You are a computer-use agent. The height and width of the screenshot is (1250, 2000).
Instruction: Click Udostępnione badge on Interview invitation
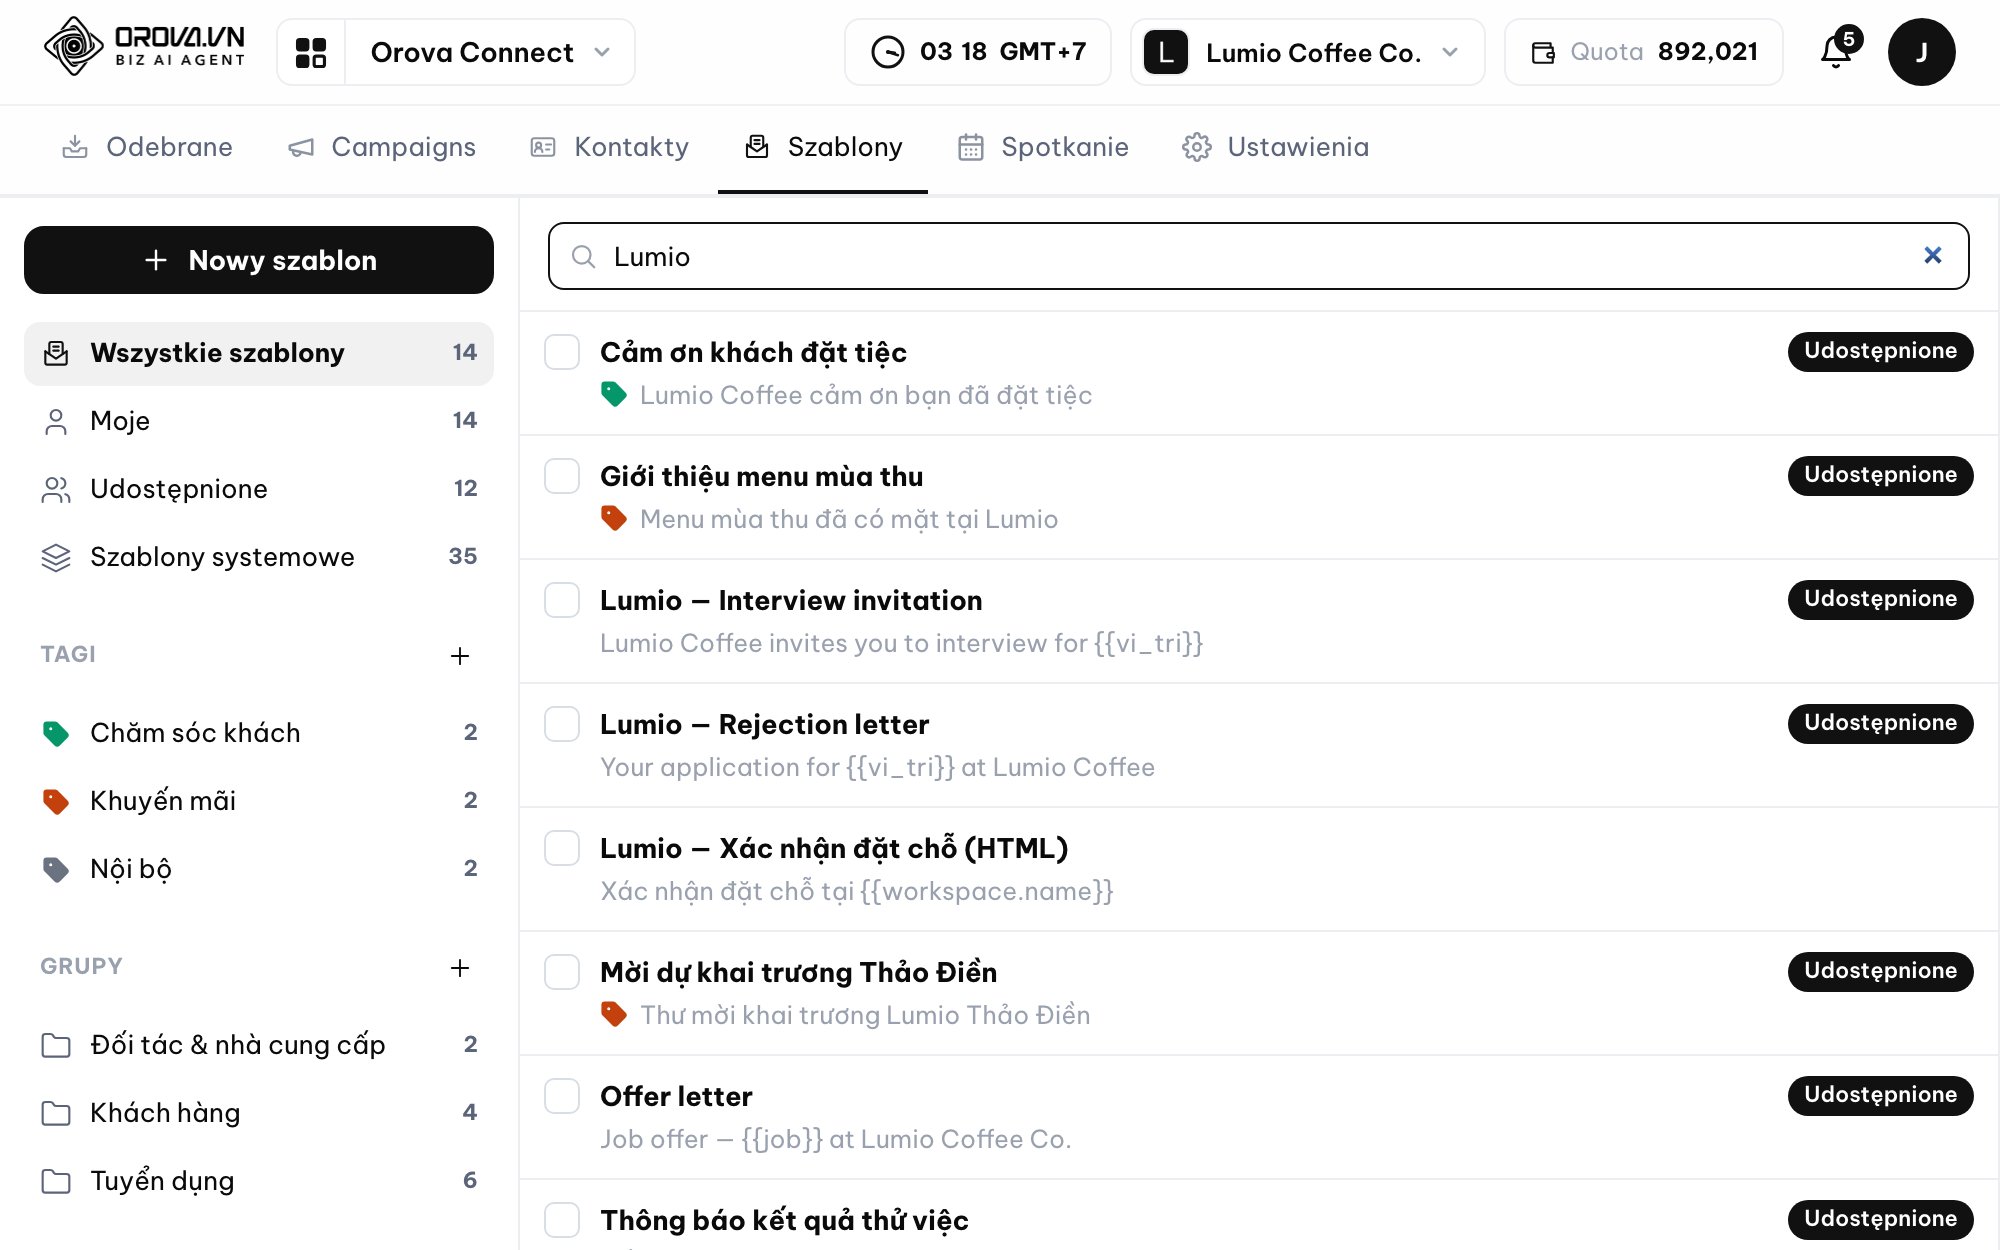click(1880, 599)
